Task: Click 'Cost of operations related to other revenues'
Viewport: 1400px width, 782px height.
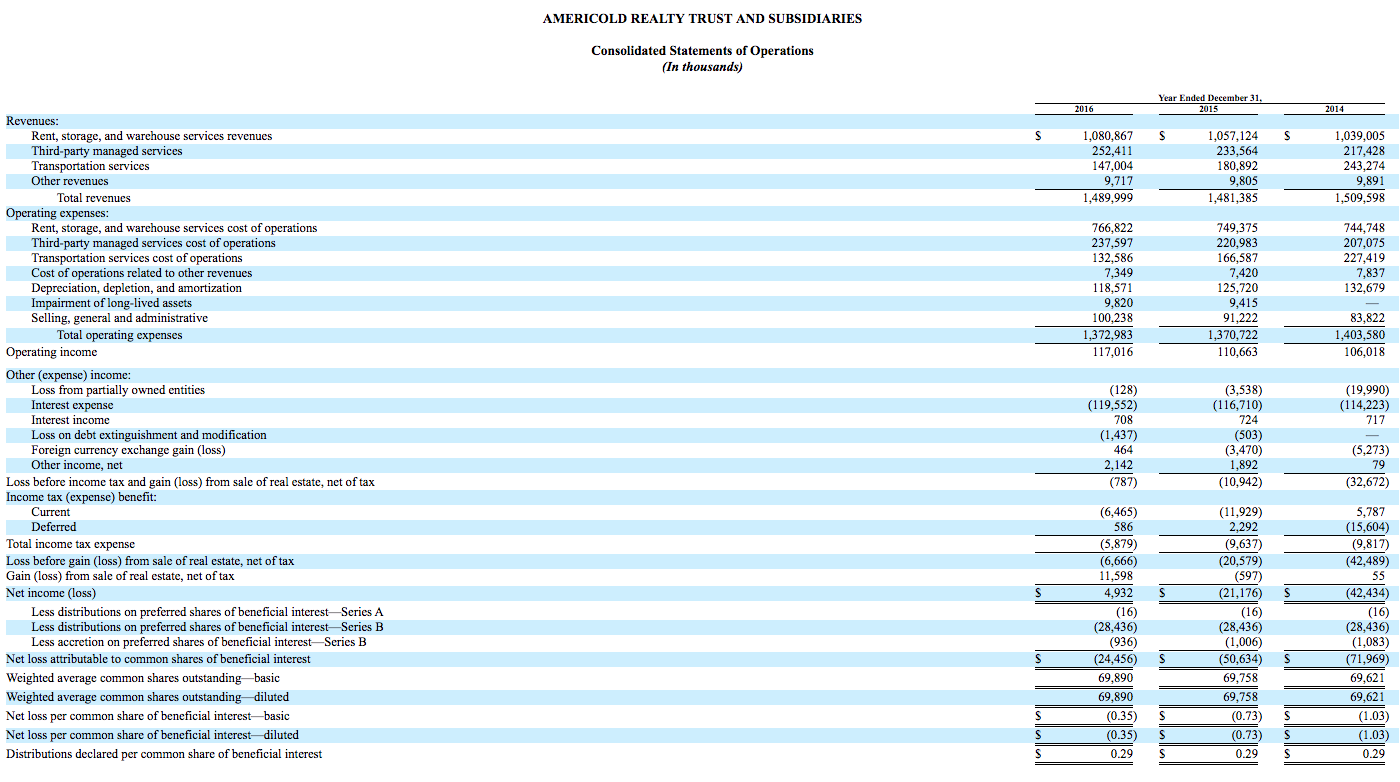Action: [x=142, y=273]
